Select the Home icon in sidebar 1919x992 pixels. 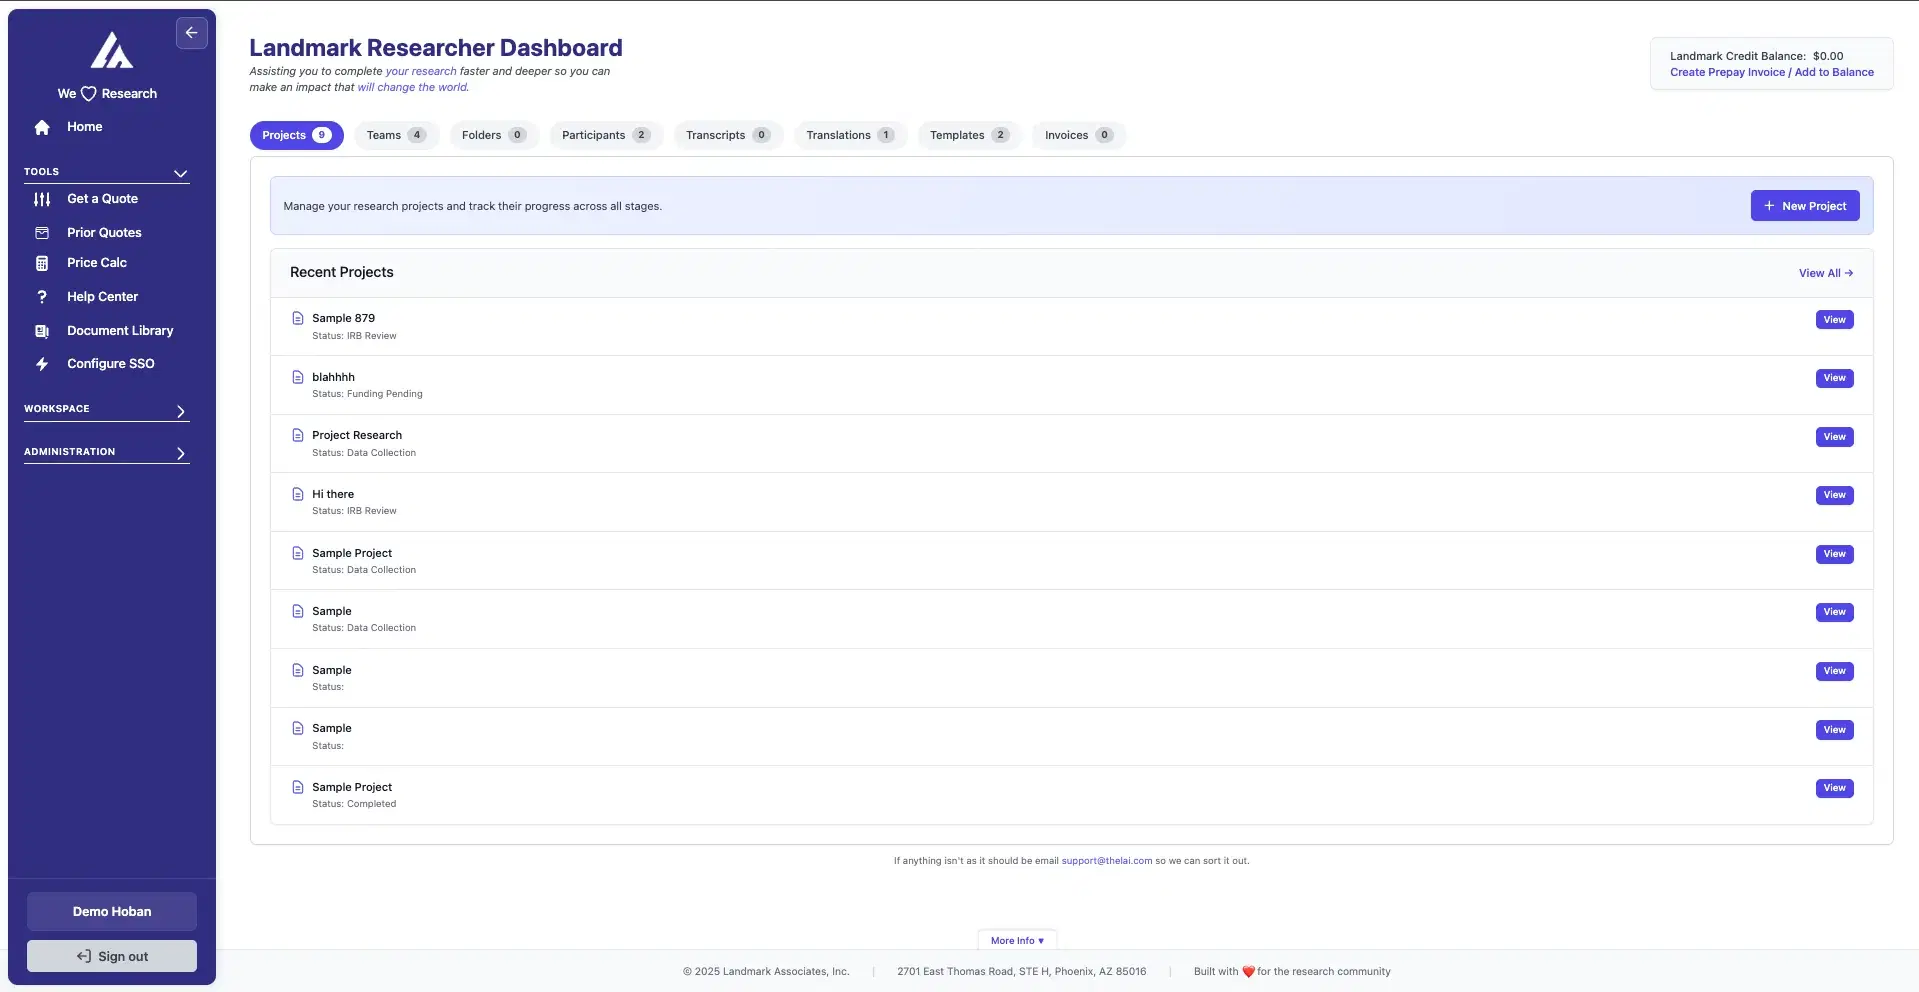pos(41,126)
